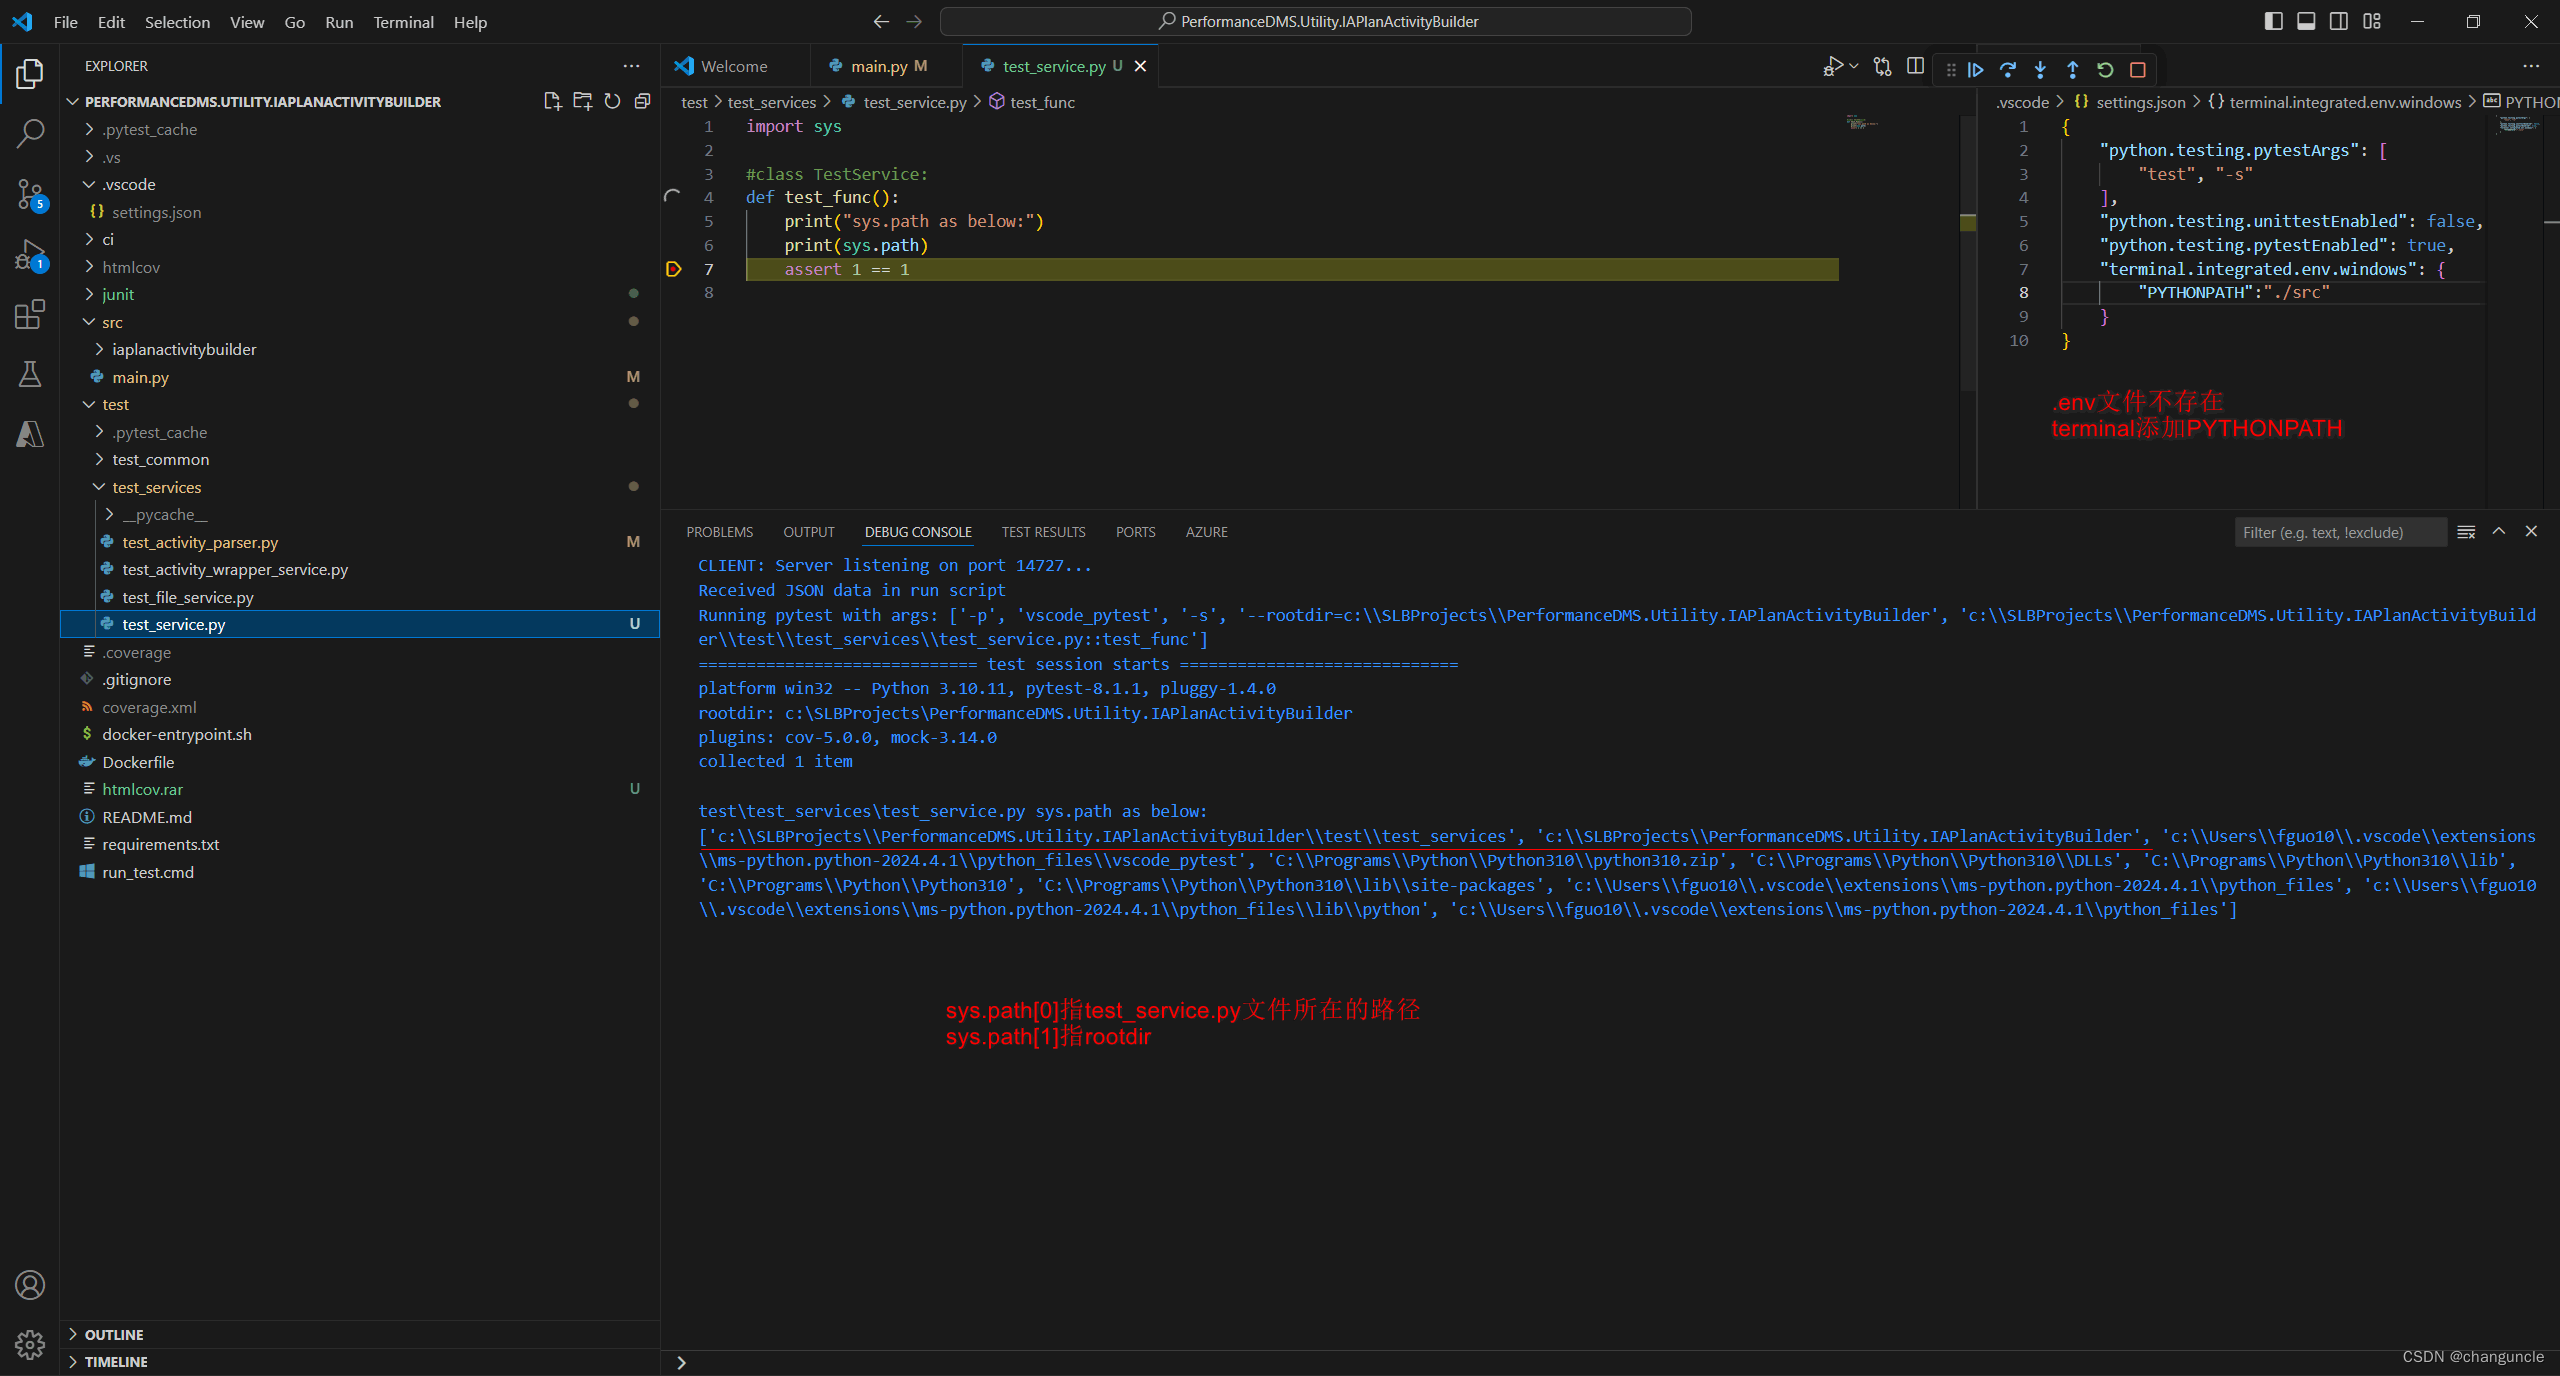Toggle the Secondary Side Bar visibility
Image resolution: width=2560 pixels, height=1376 pixels.
[x=2339, y=21]
